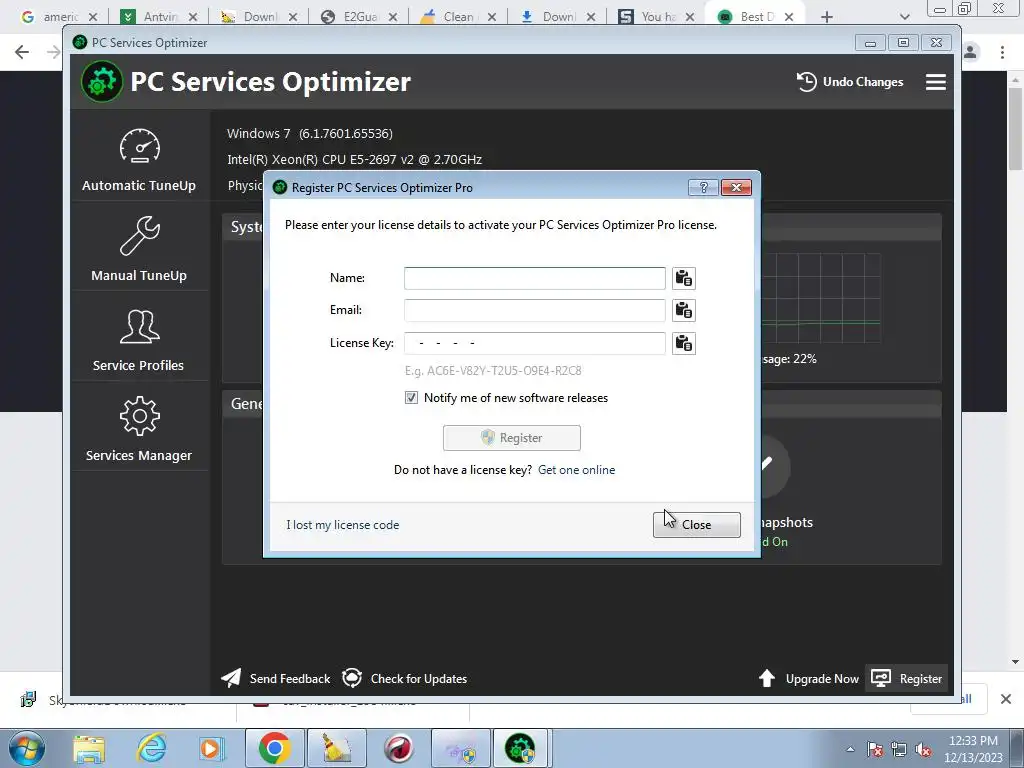Launch Internet Explorer from the taskbar

(152, 748)
